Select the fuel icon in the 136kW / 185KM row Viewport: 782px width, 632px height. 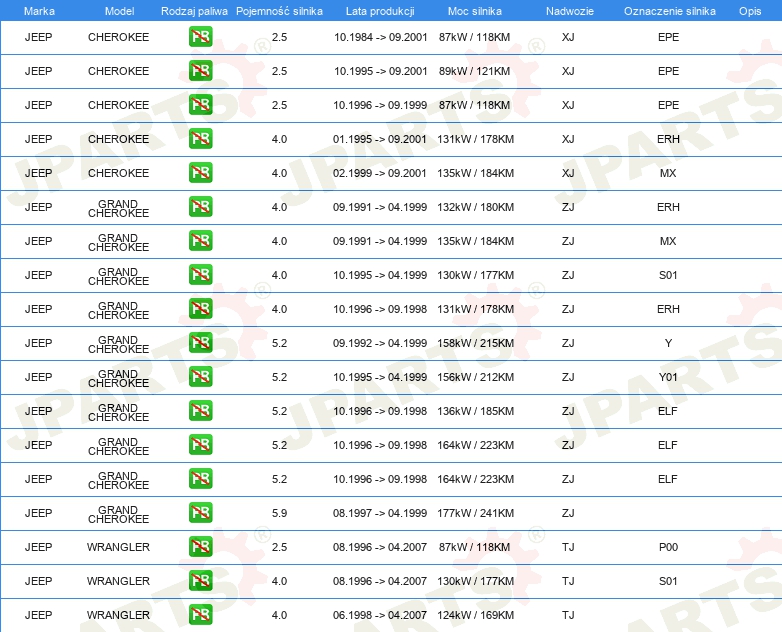click(200, 411)
